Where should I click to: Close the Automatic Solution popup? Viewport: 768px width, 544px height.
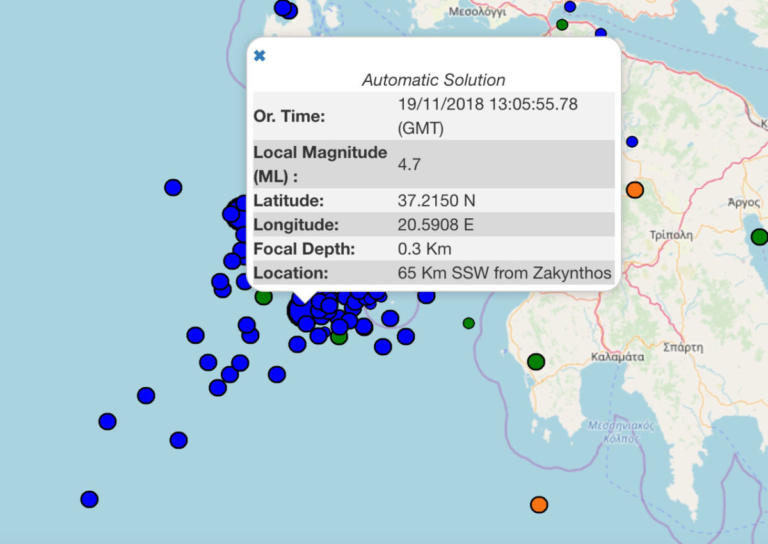pyautogui.click(x=260, y=56)
